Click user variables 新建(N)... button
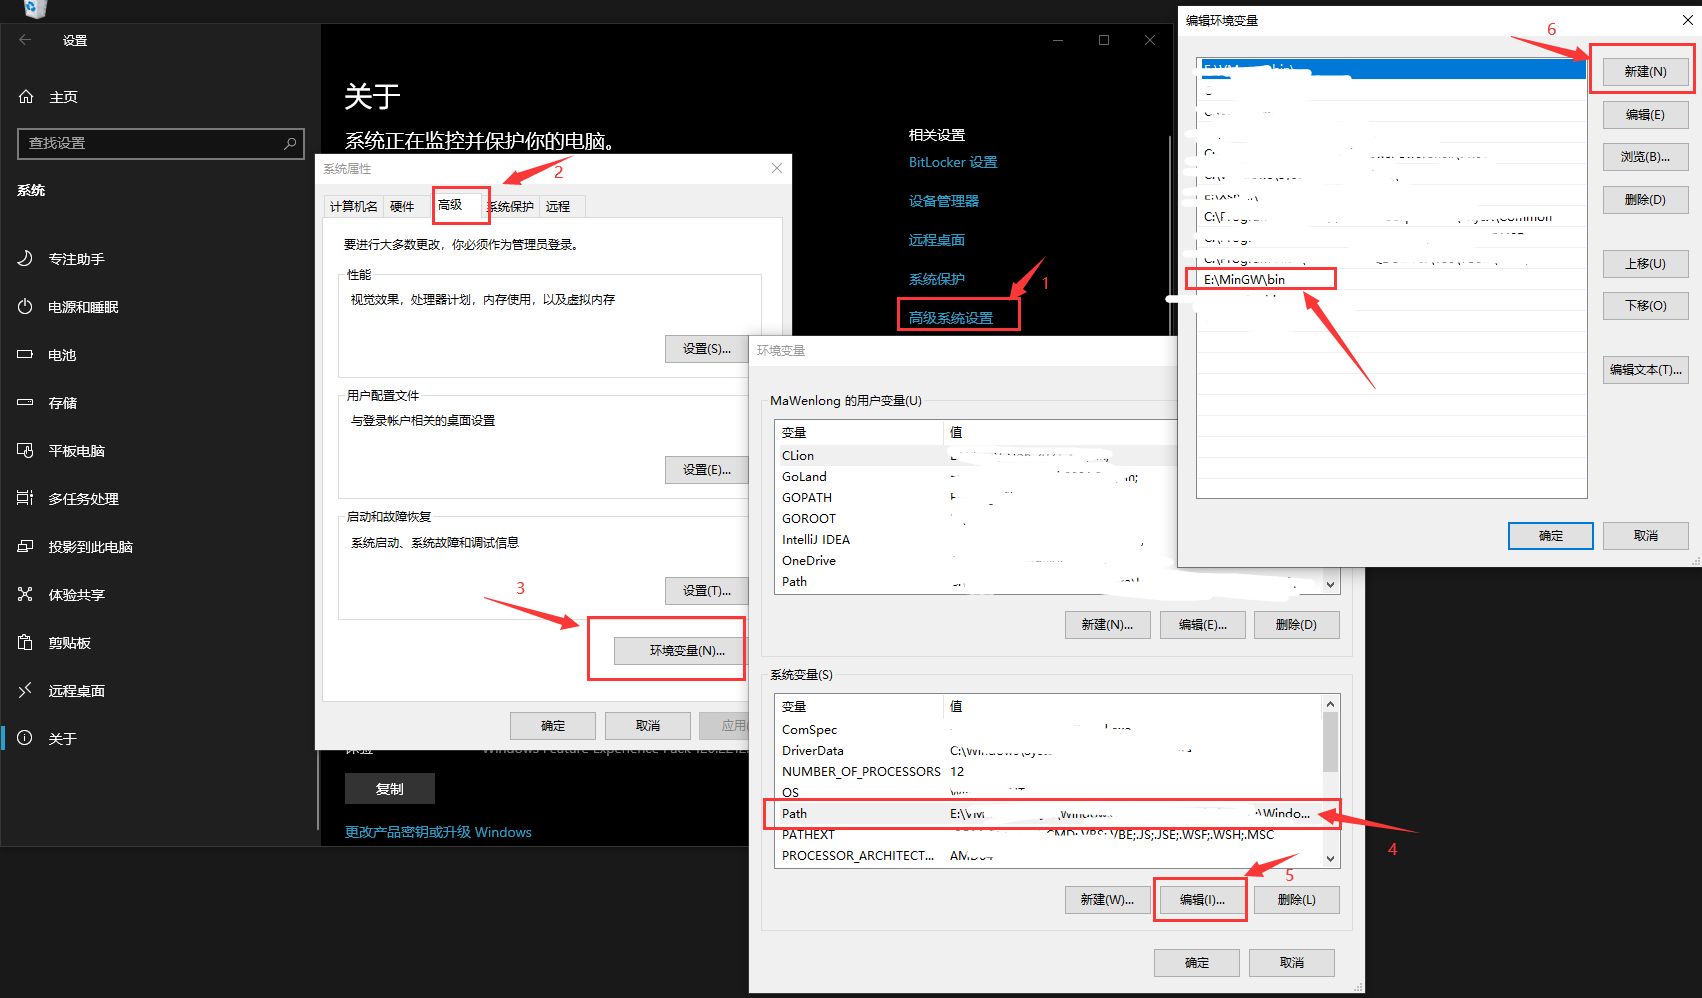 [1107, 625]
